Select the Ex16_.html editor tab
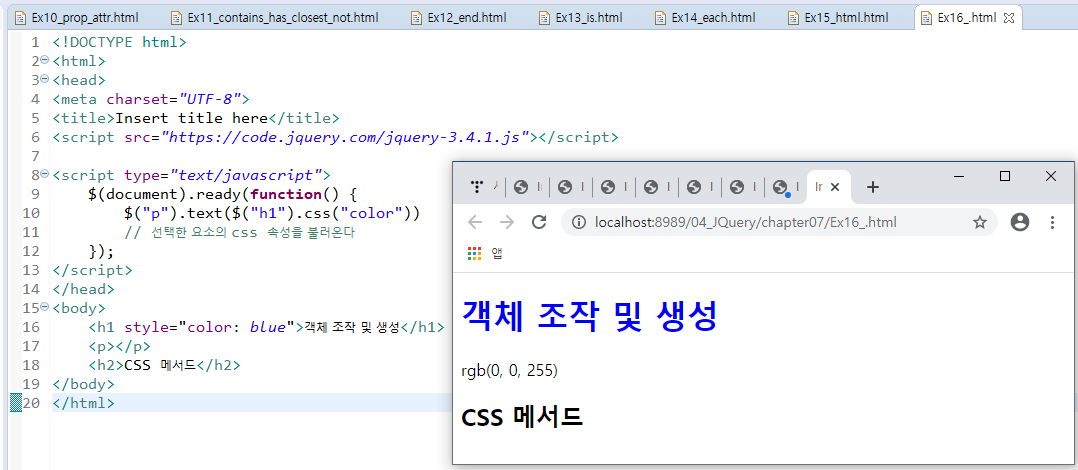 (x=967, y=18)
